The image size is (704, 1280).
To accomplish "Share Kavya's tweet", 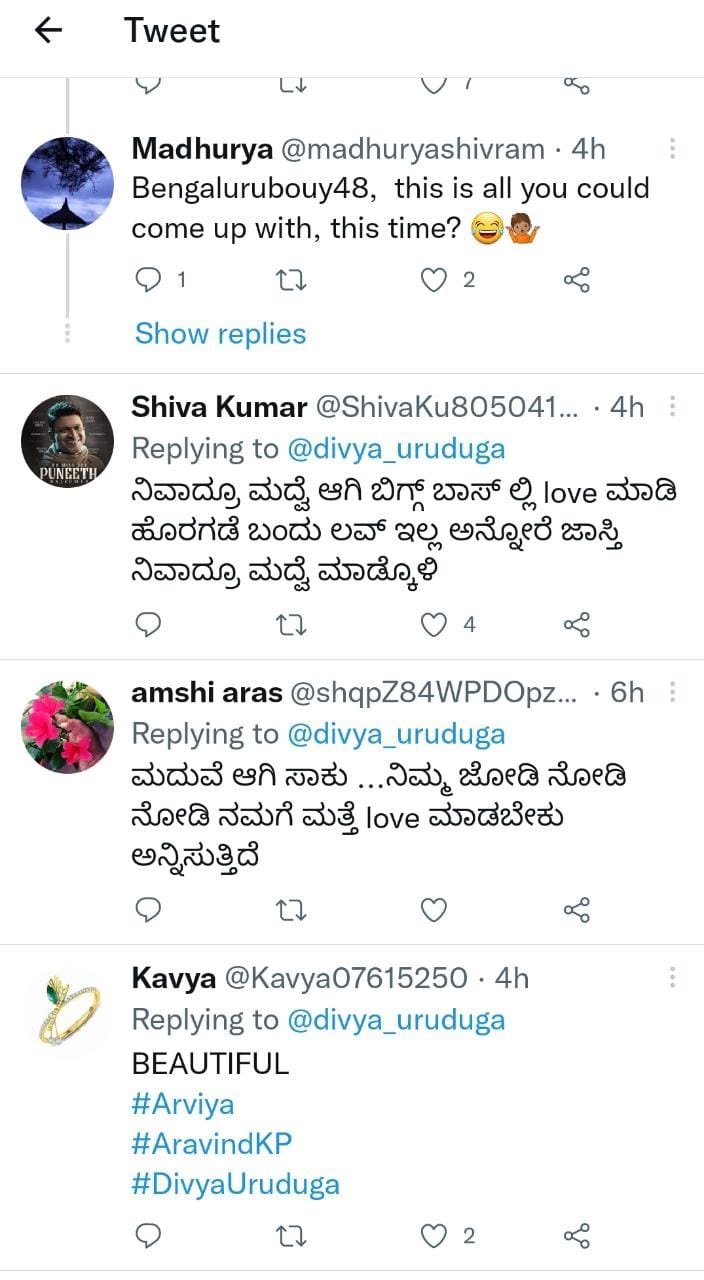I will pos(577,1235).
